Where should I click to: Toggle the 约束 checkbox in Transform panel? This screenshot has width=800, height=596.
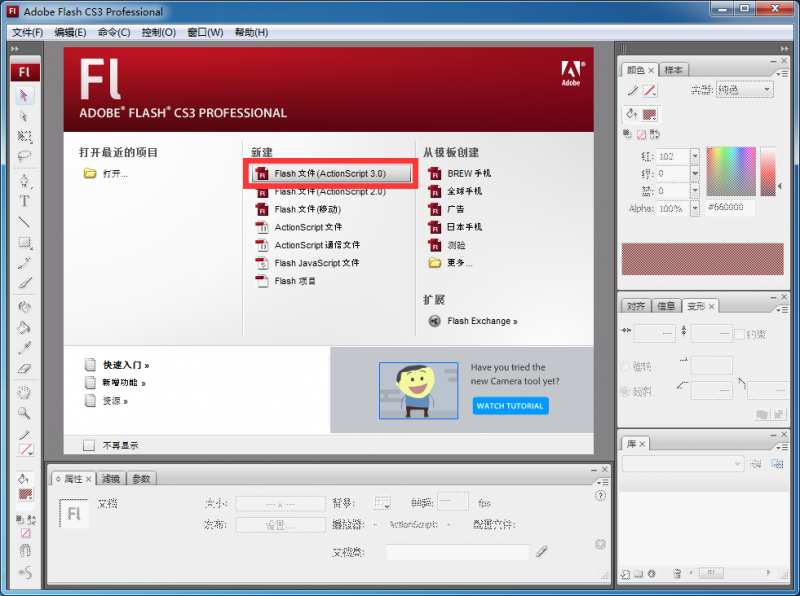point(739,335)
